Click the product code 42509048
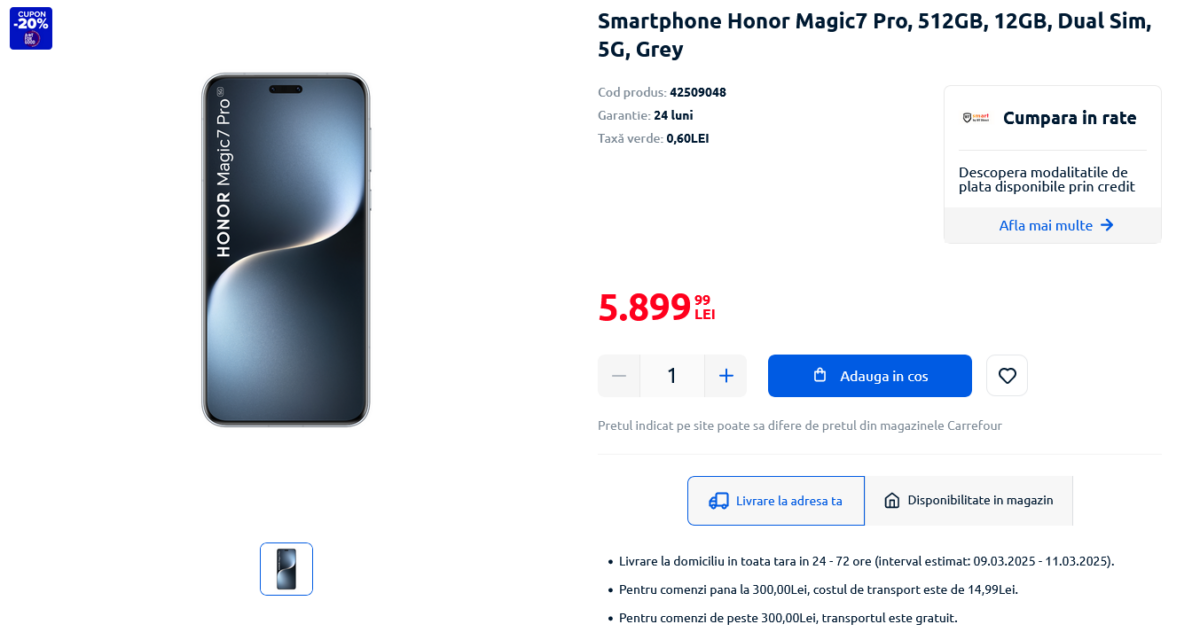The image size is (1200, 632). tap(698, 92)
